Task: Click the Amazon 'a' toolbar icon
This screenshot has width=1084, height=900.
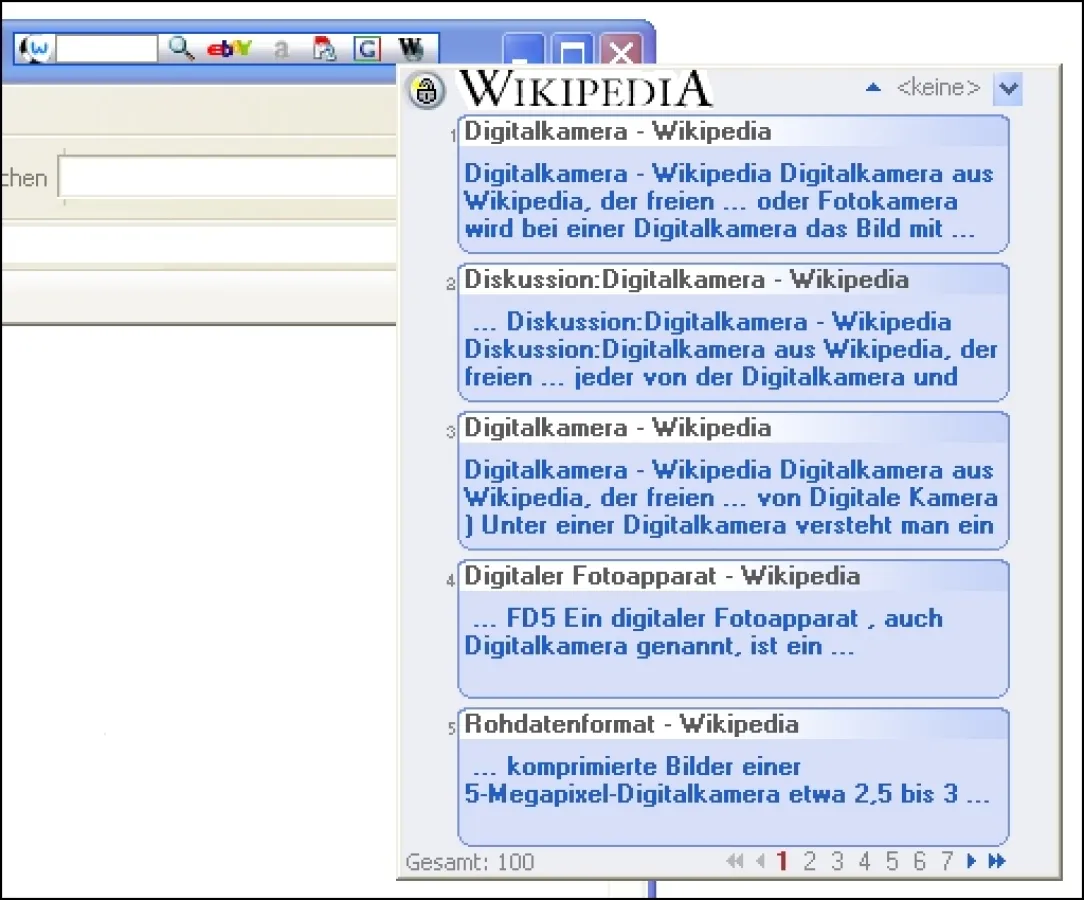Action: tap(281, 48)
